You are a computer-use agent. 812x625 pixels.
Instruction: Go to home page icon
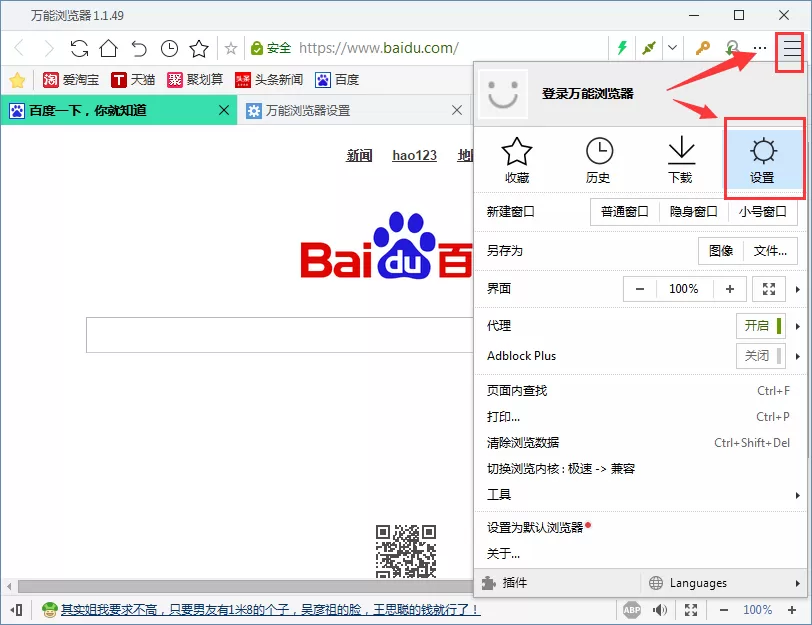tap(109, 48)
